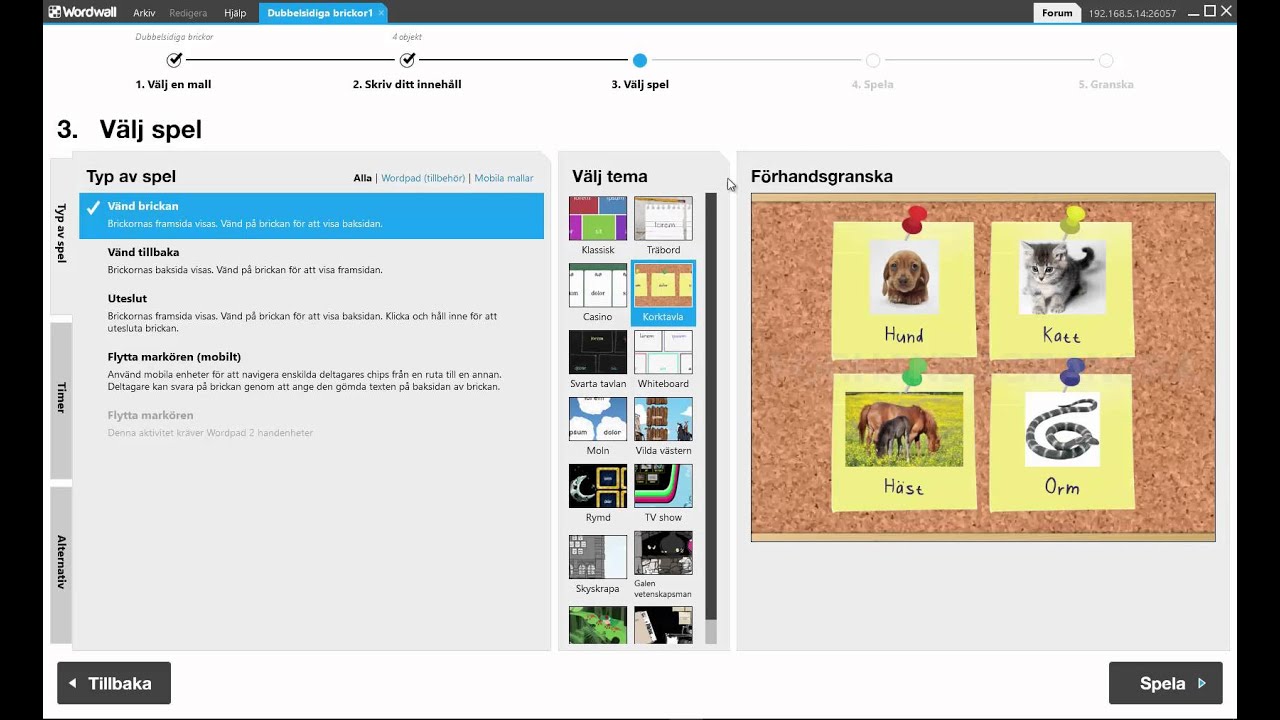Image resolution: width=1280 pixels, height=720 pixels.
Task: Pick the Skyskrapa theme thumbnail
Action: point(598,556)
